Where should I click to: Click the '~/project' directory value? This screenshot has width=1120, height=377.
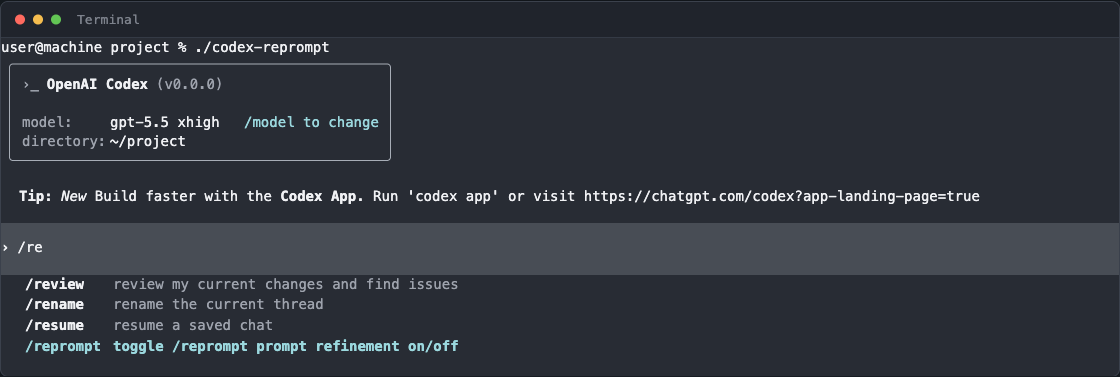147,141
